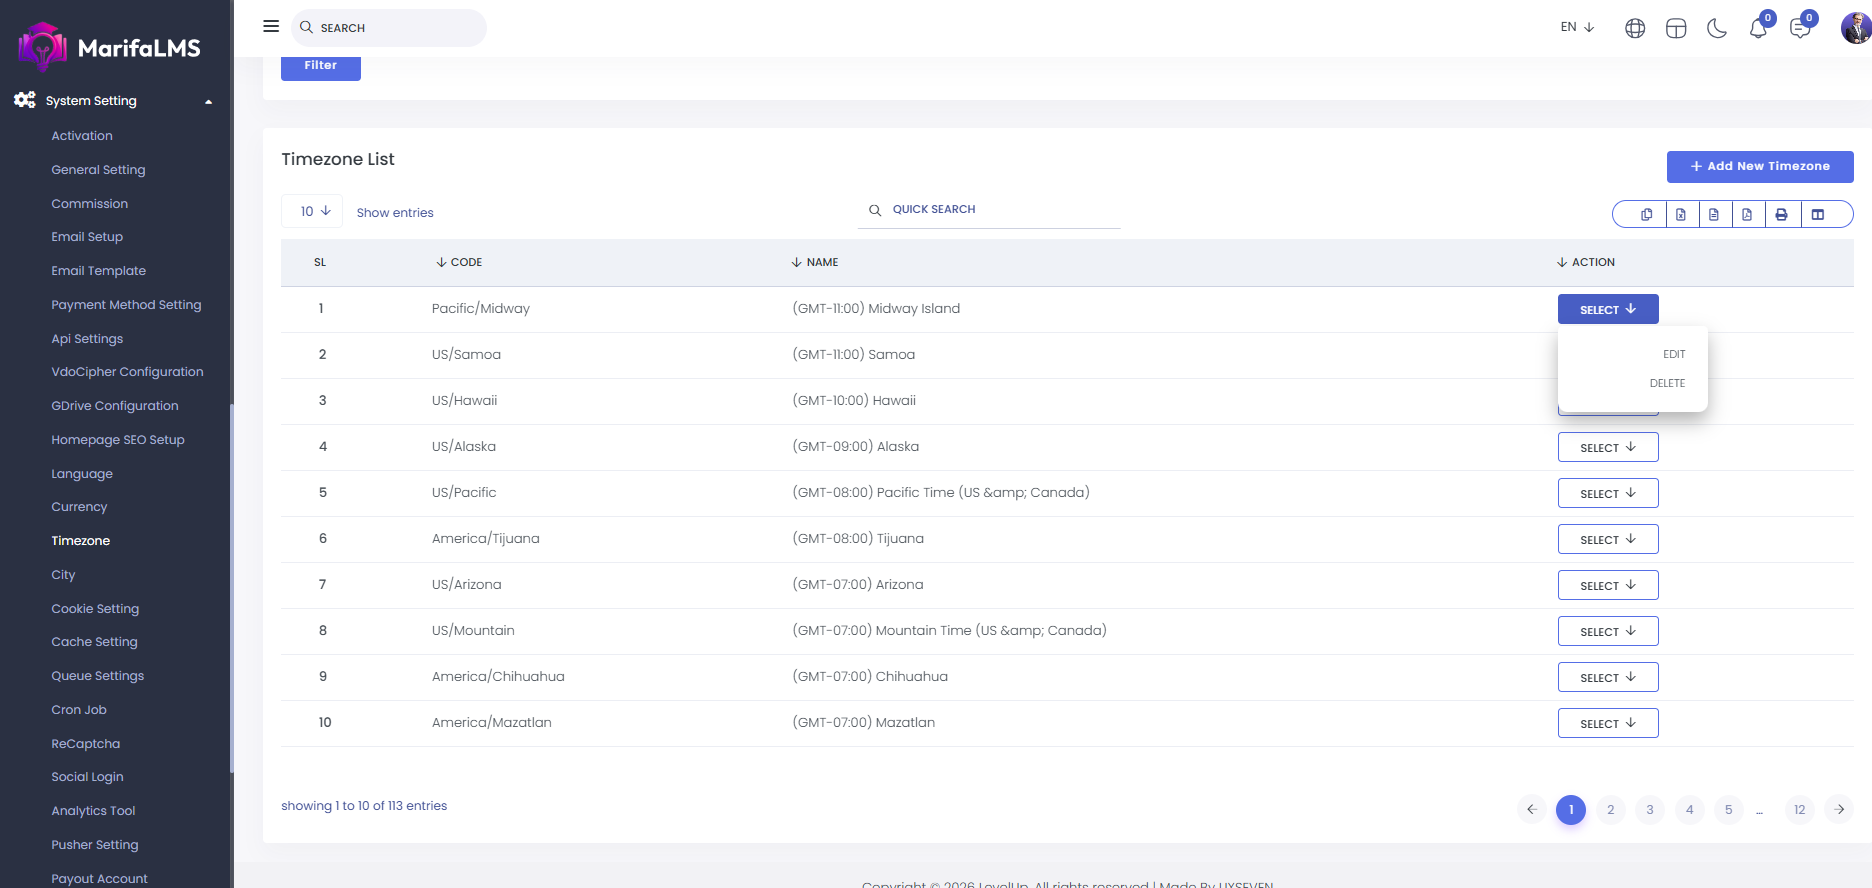Choose Edit from the open action menu
Image resolution: width=1872 pixels, height=888 pixels.
(x=1673, y=354)
